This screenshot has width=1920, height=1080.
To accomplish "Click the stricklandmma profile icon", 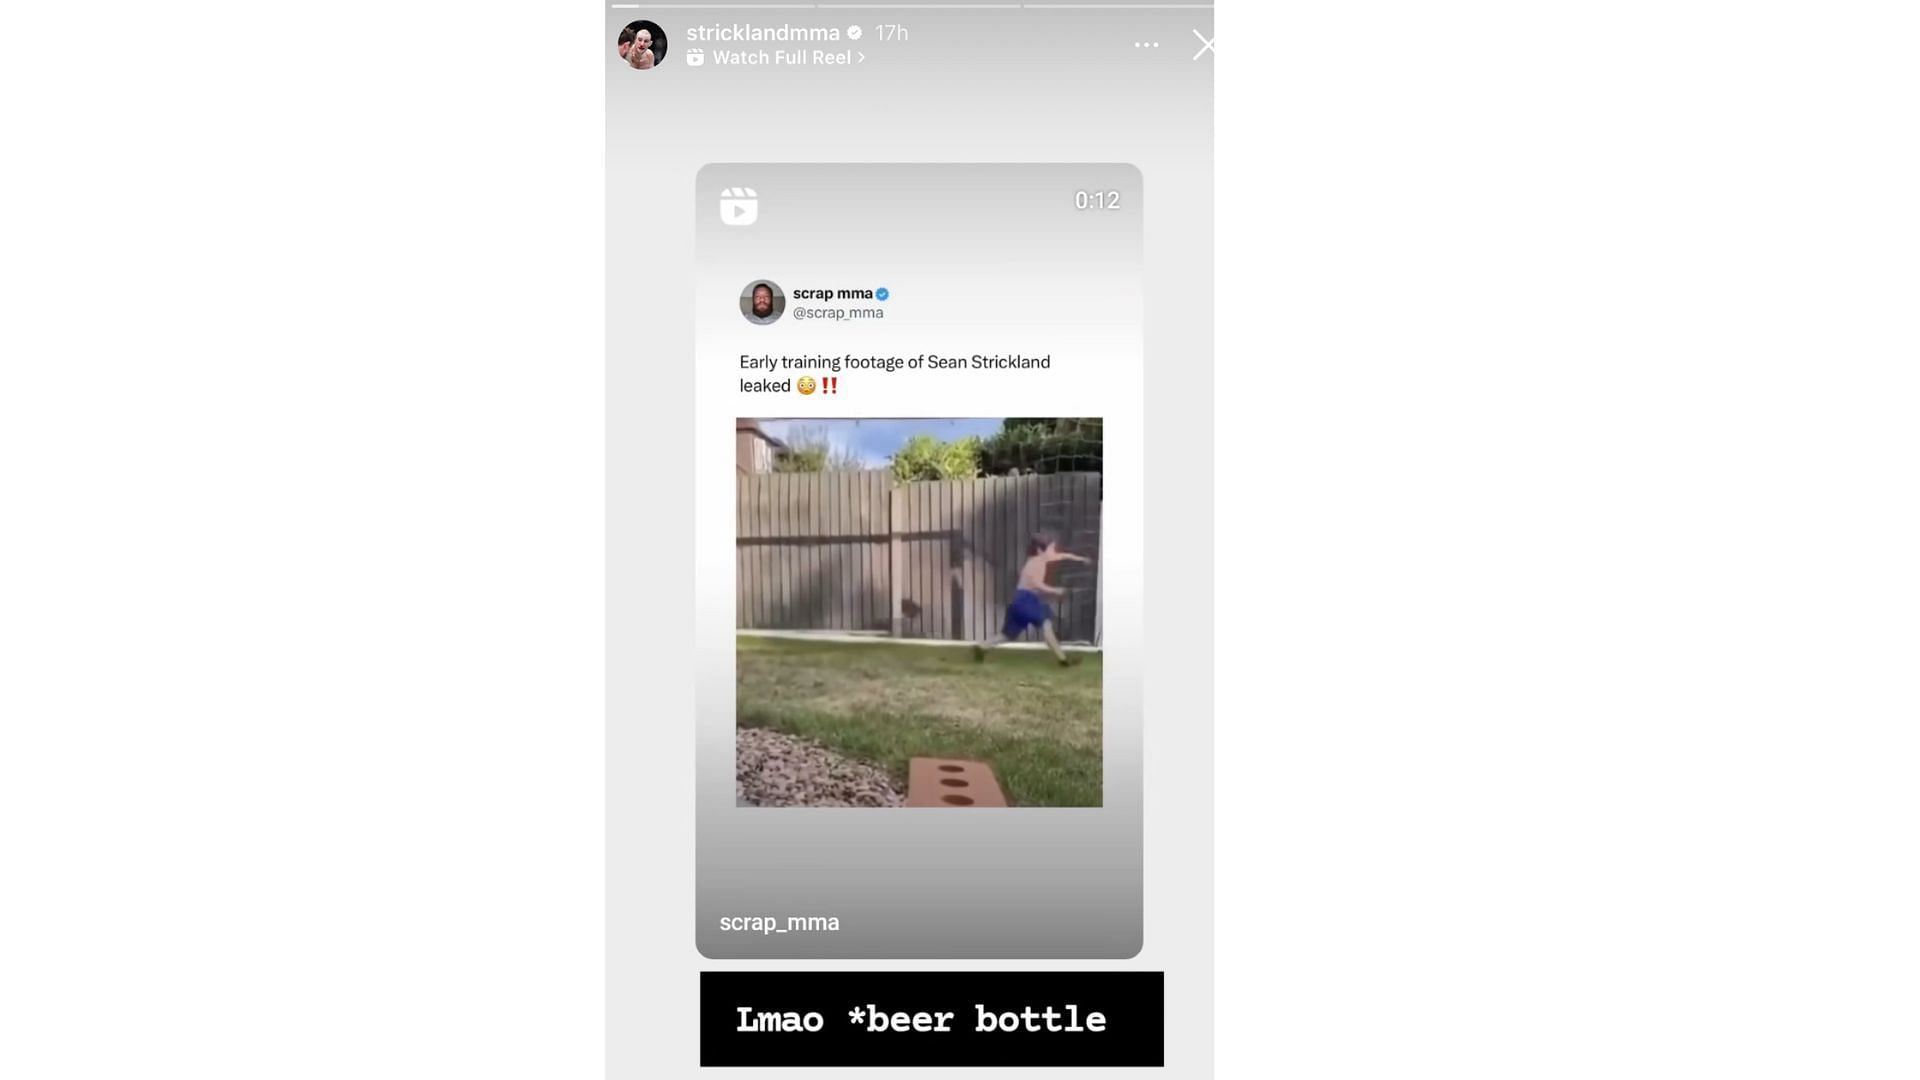I will [x=641, y=44].
